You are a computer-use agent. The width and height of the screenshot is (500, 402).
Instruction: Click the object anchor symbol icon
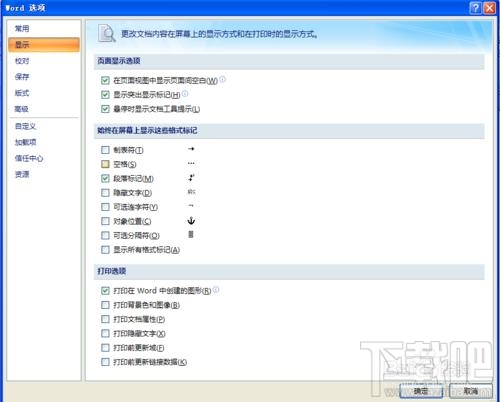(191, 220)
